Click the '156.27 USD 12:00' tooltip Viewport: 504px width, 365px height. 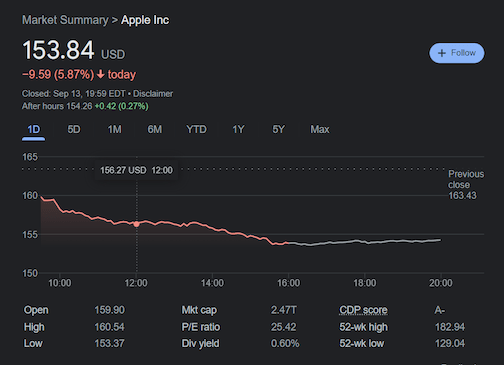136,170
